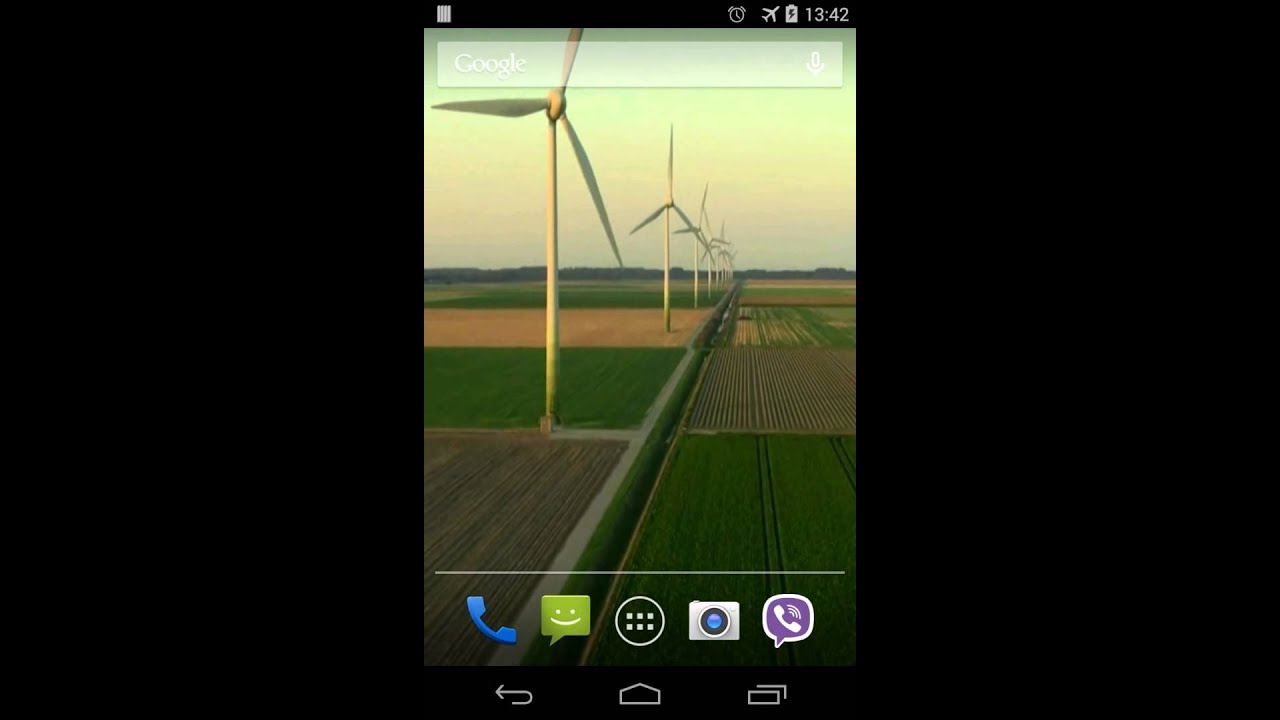Tap the airplane mode status icon
Image resolution: width=1280 pixels, height=720 pixels.
click(x=769, y=14)
